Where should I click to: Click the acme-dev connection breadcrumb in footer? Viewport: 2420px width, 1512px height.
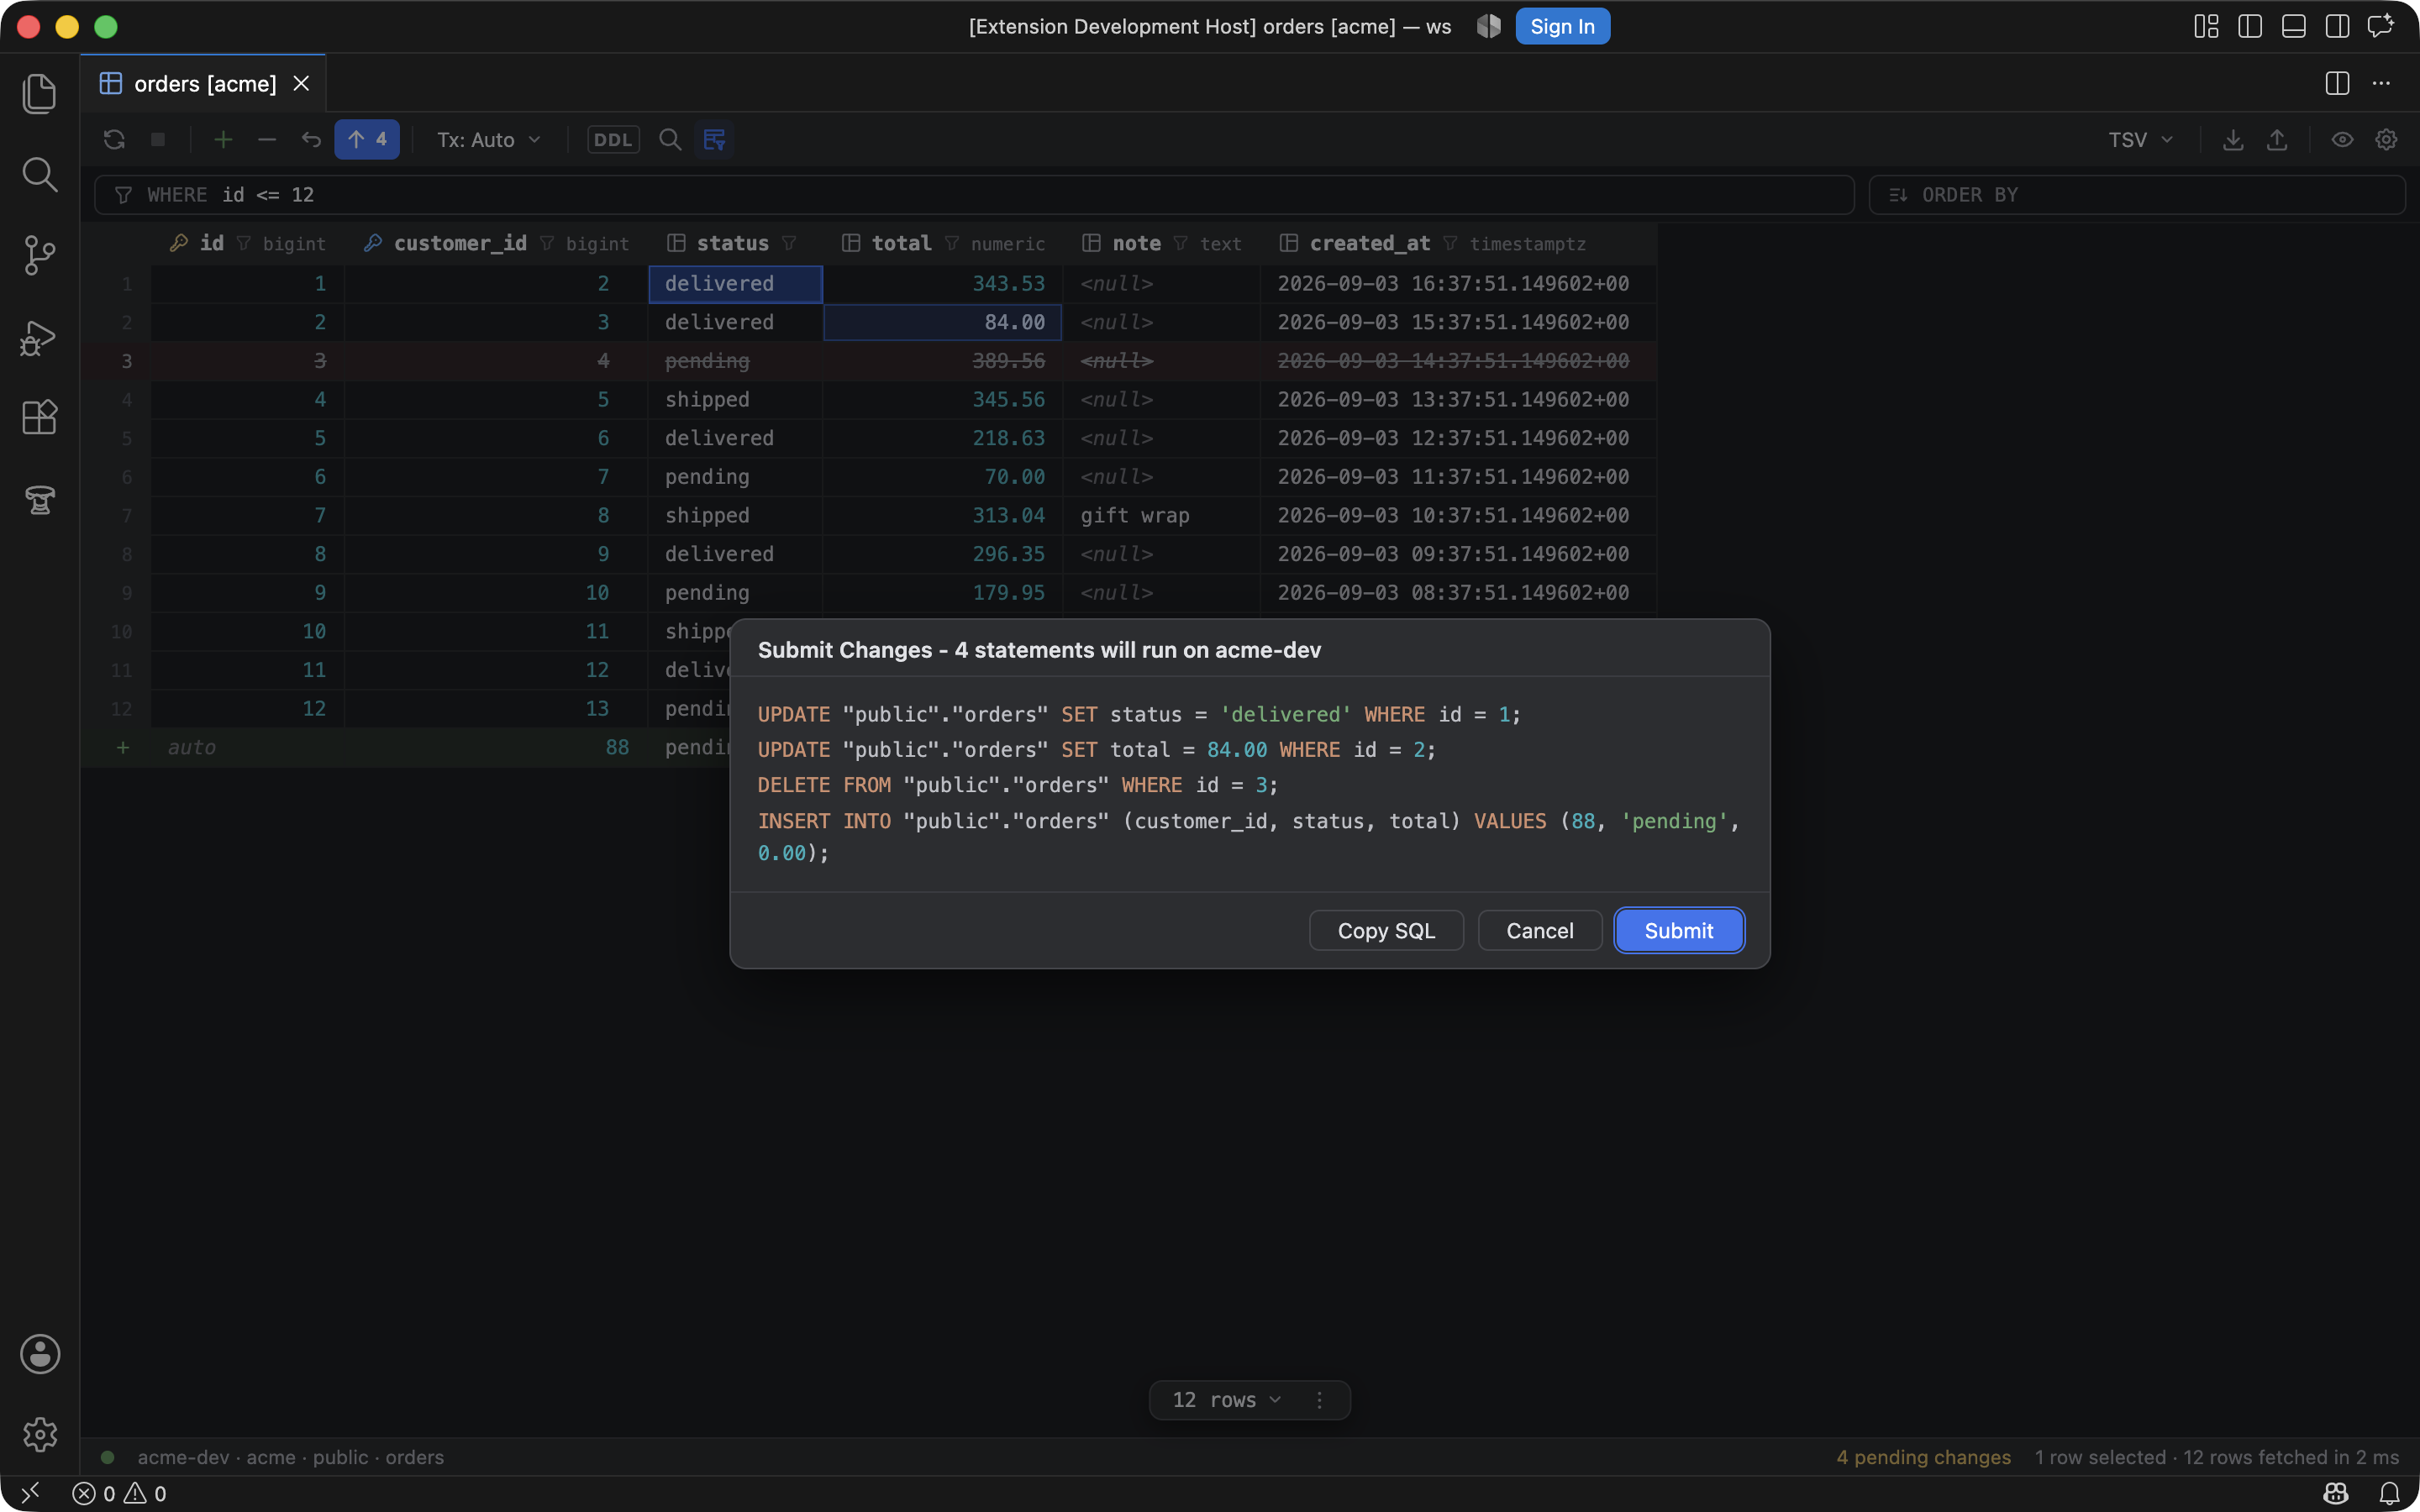tap(183, 1457)
